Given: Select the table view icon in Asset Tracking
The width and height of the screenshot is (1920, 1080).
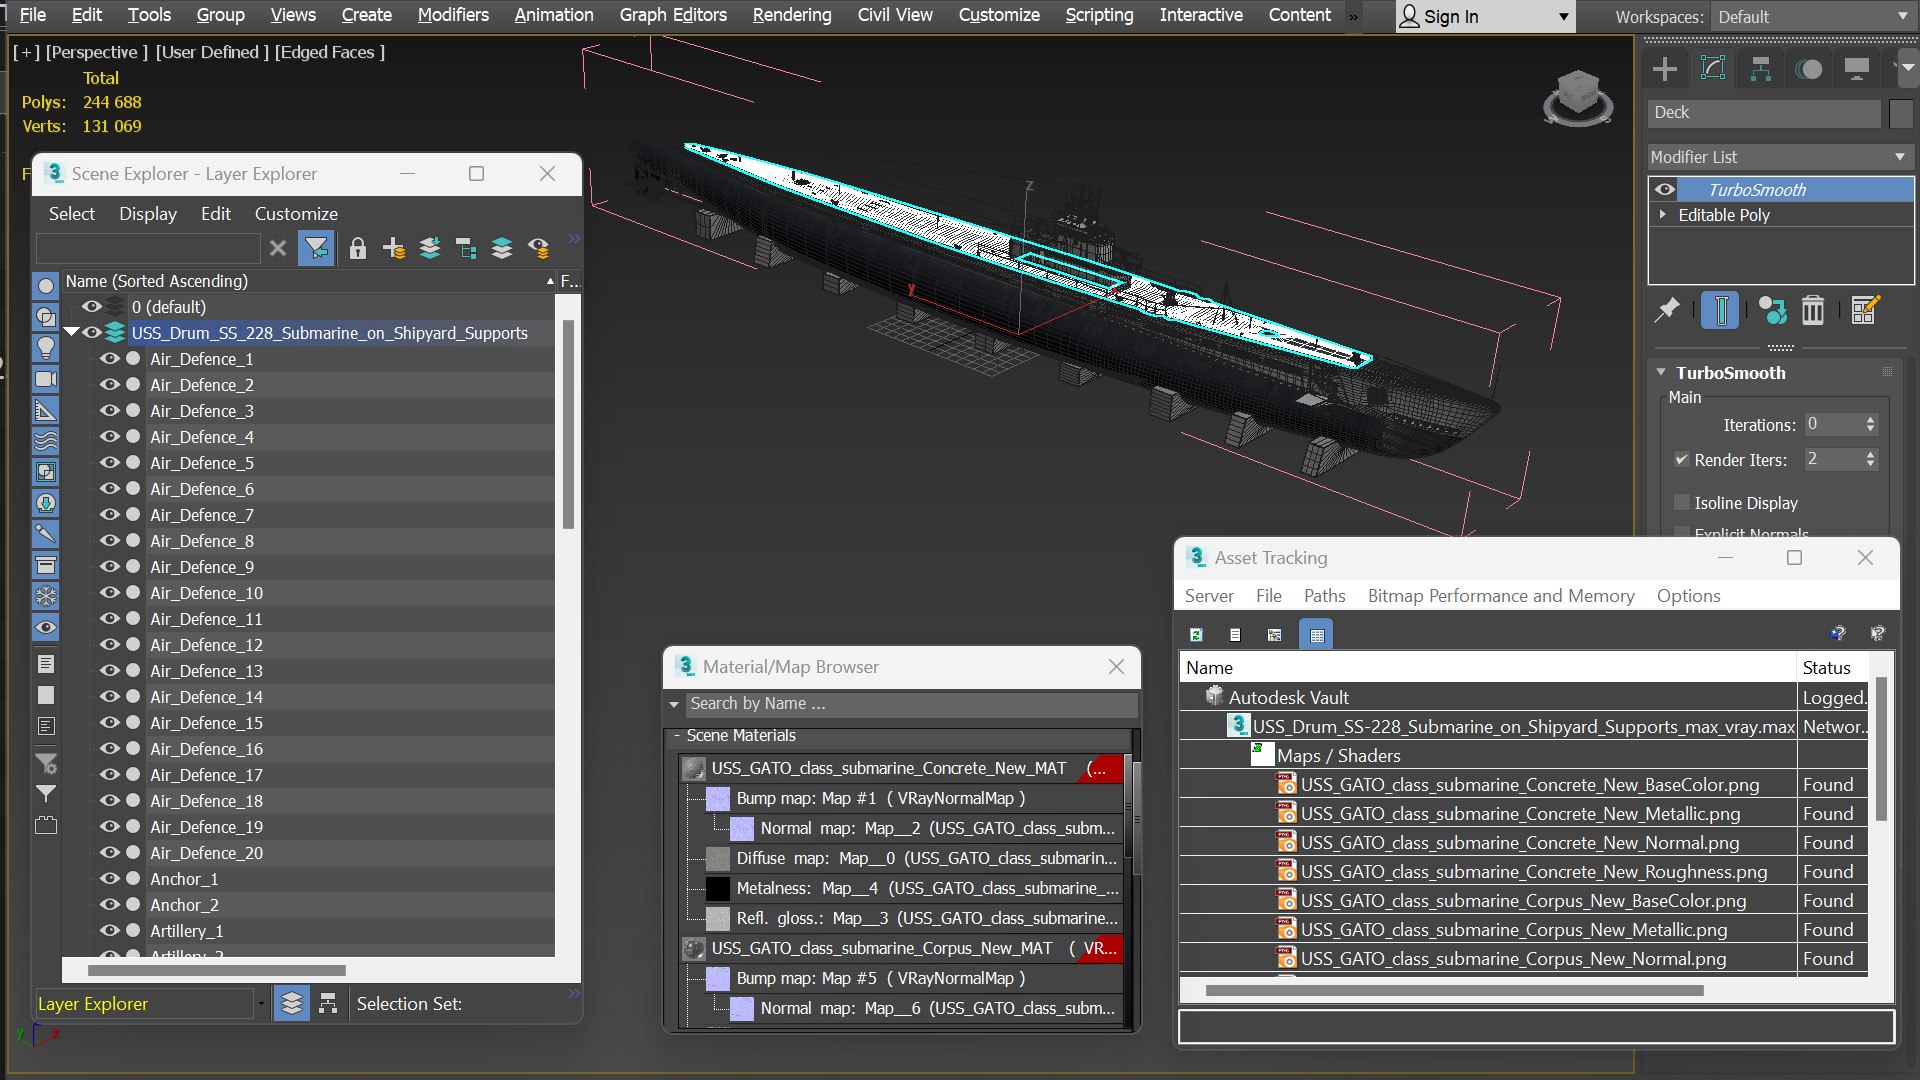Looking at the screenshot, I should coord(1316,635).
